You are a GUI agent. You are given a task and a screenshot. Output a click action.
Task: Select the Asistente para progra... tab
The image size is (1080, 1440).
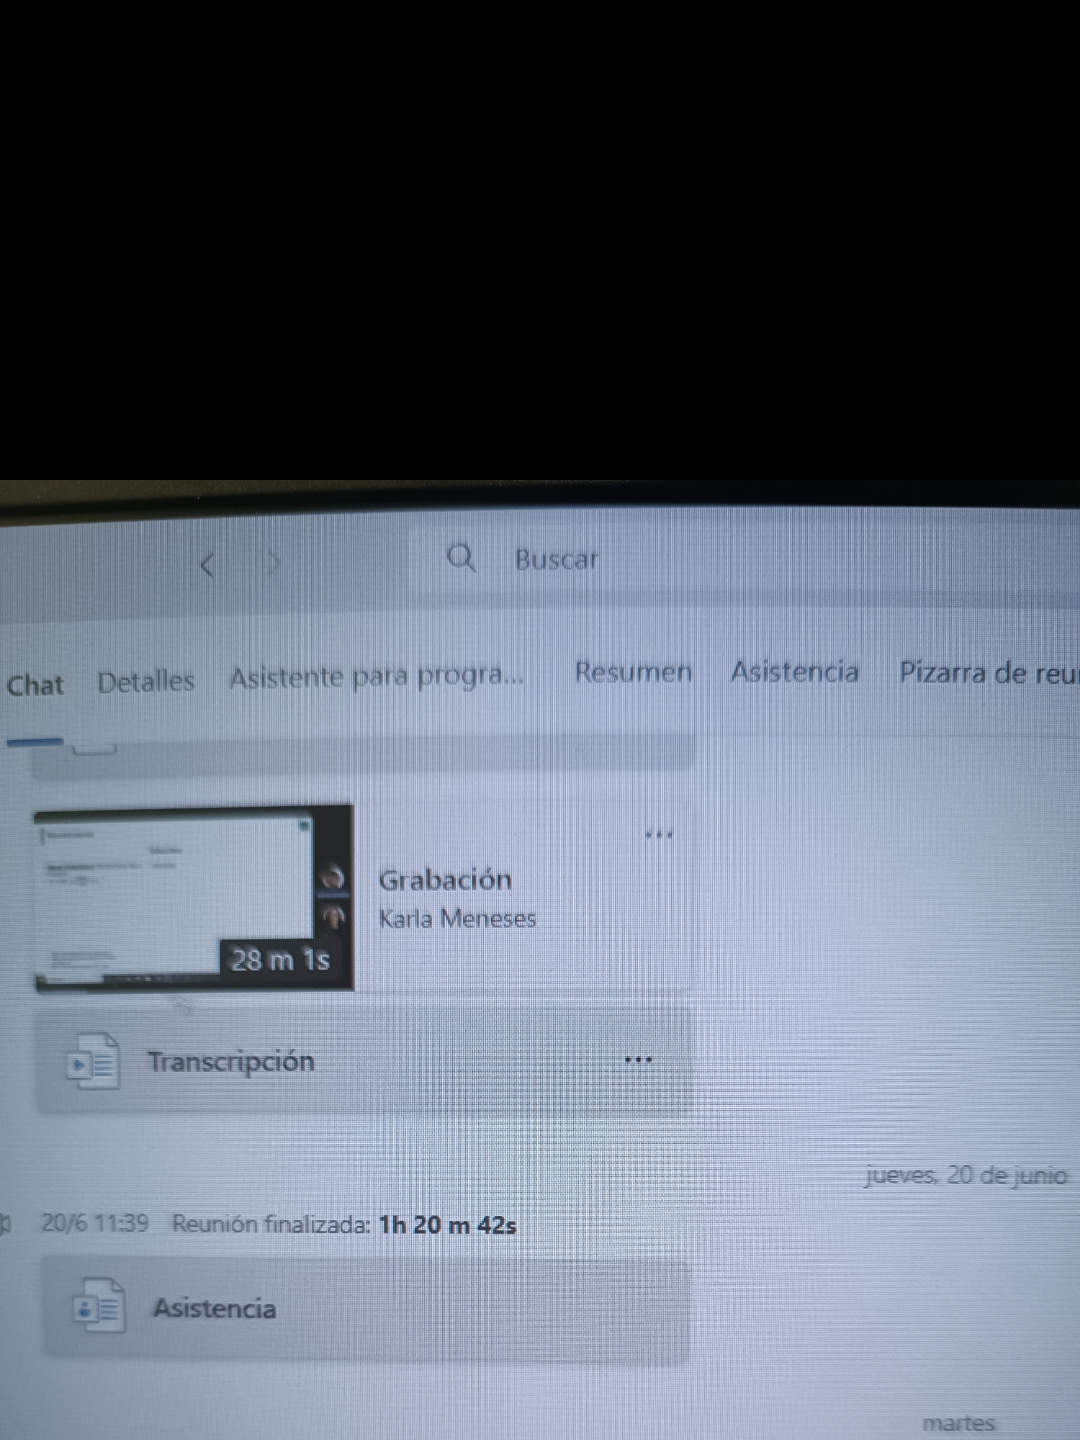pos(376,677)
